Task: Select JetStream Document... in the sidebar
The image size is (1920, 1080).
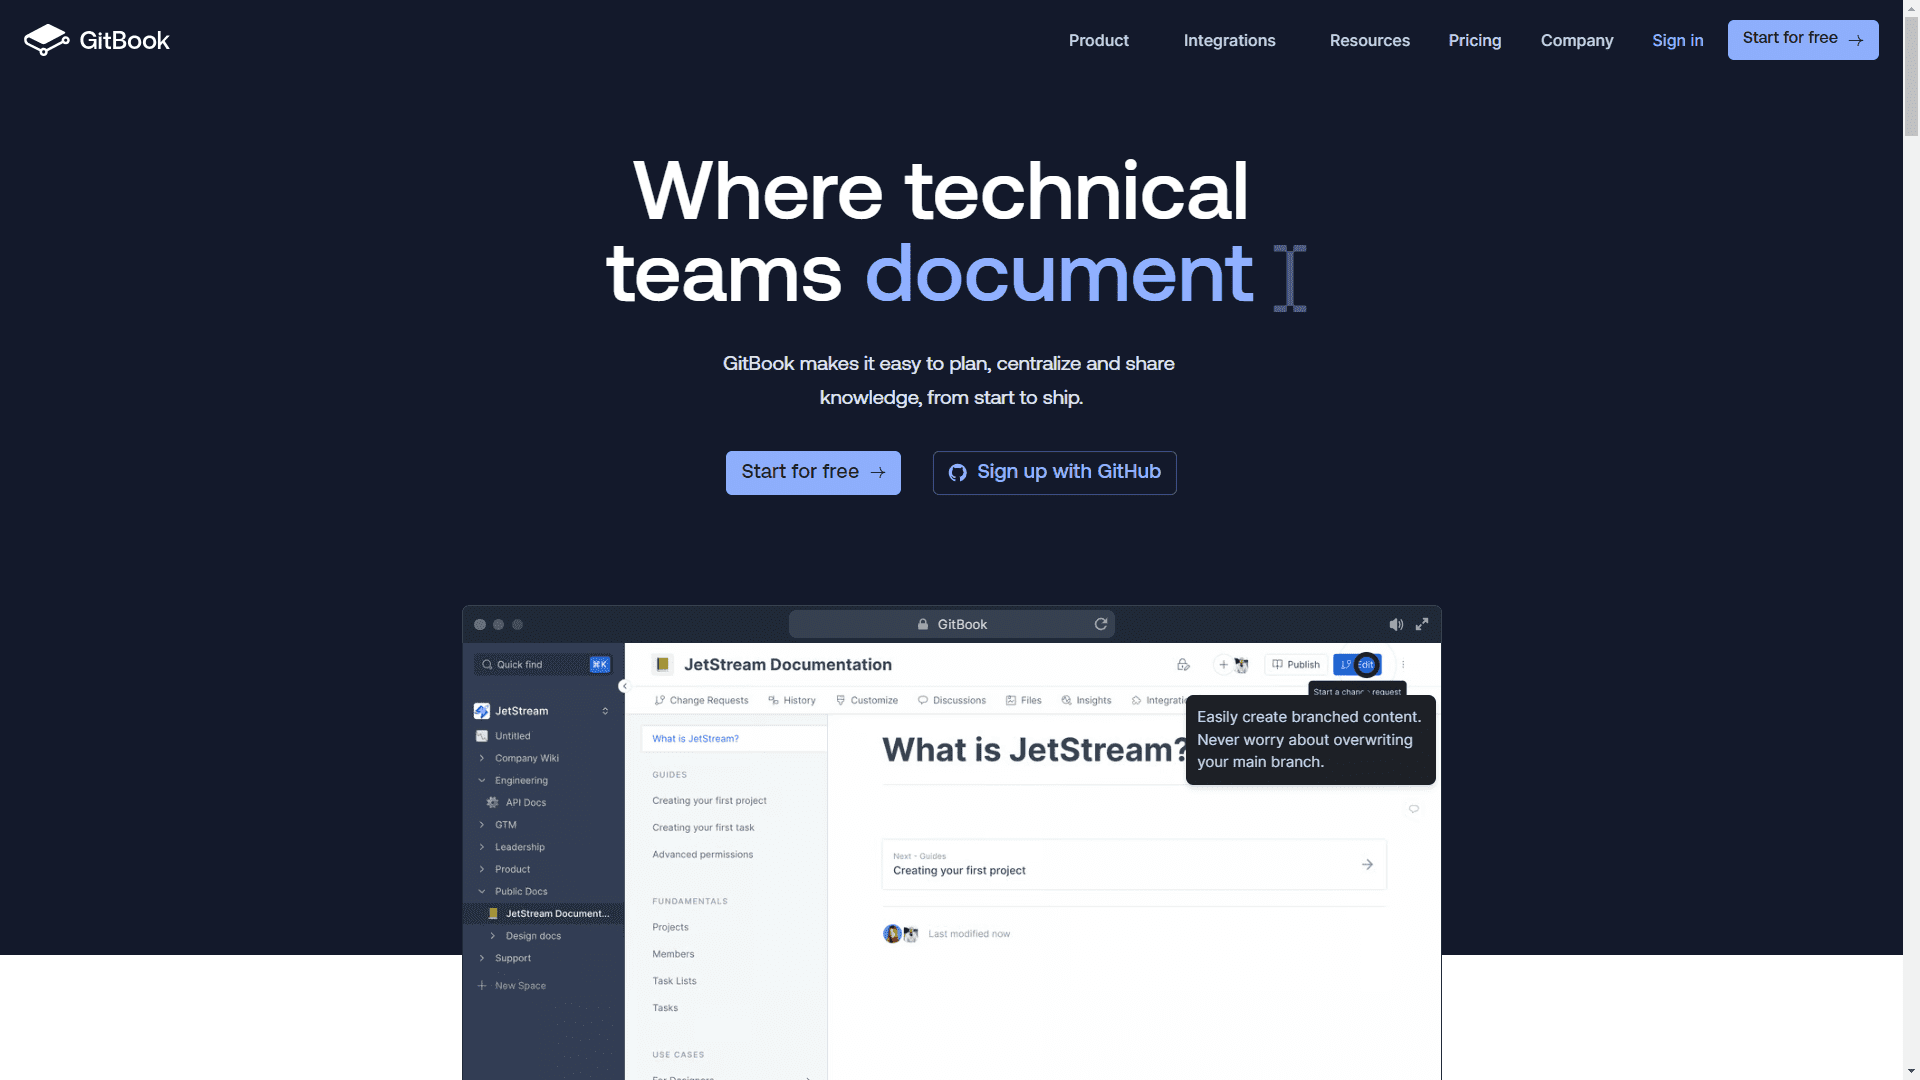Action: point(543,913)
